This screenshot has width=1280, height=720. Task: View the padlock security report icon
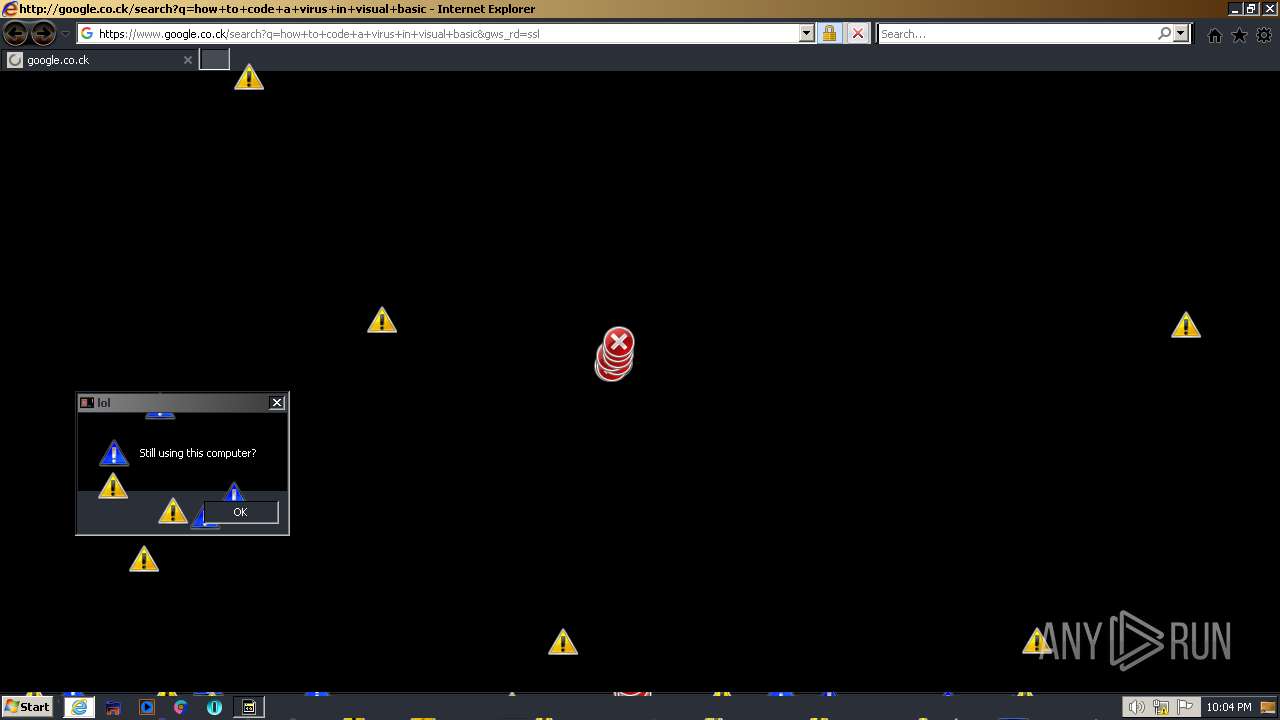(829, 34)
